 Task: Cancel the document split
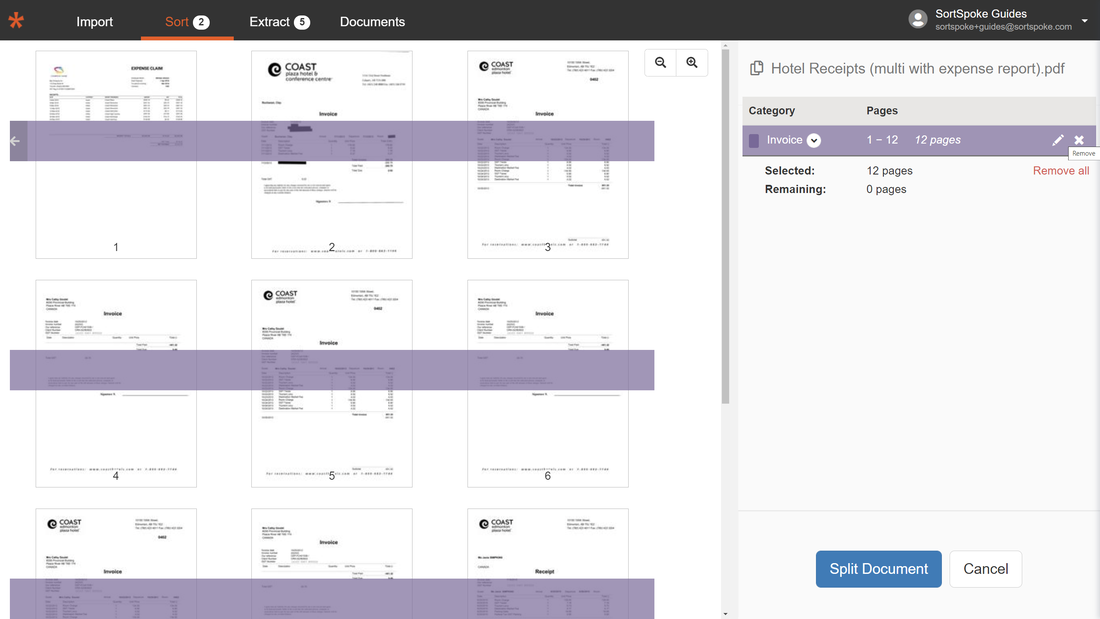[x=986, y=569]
